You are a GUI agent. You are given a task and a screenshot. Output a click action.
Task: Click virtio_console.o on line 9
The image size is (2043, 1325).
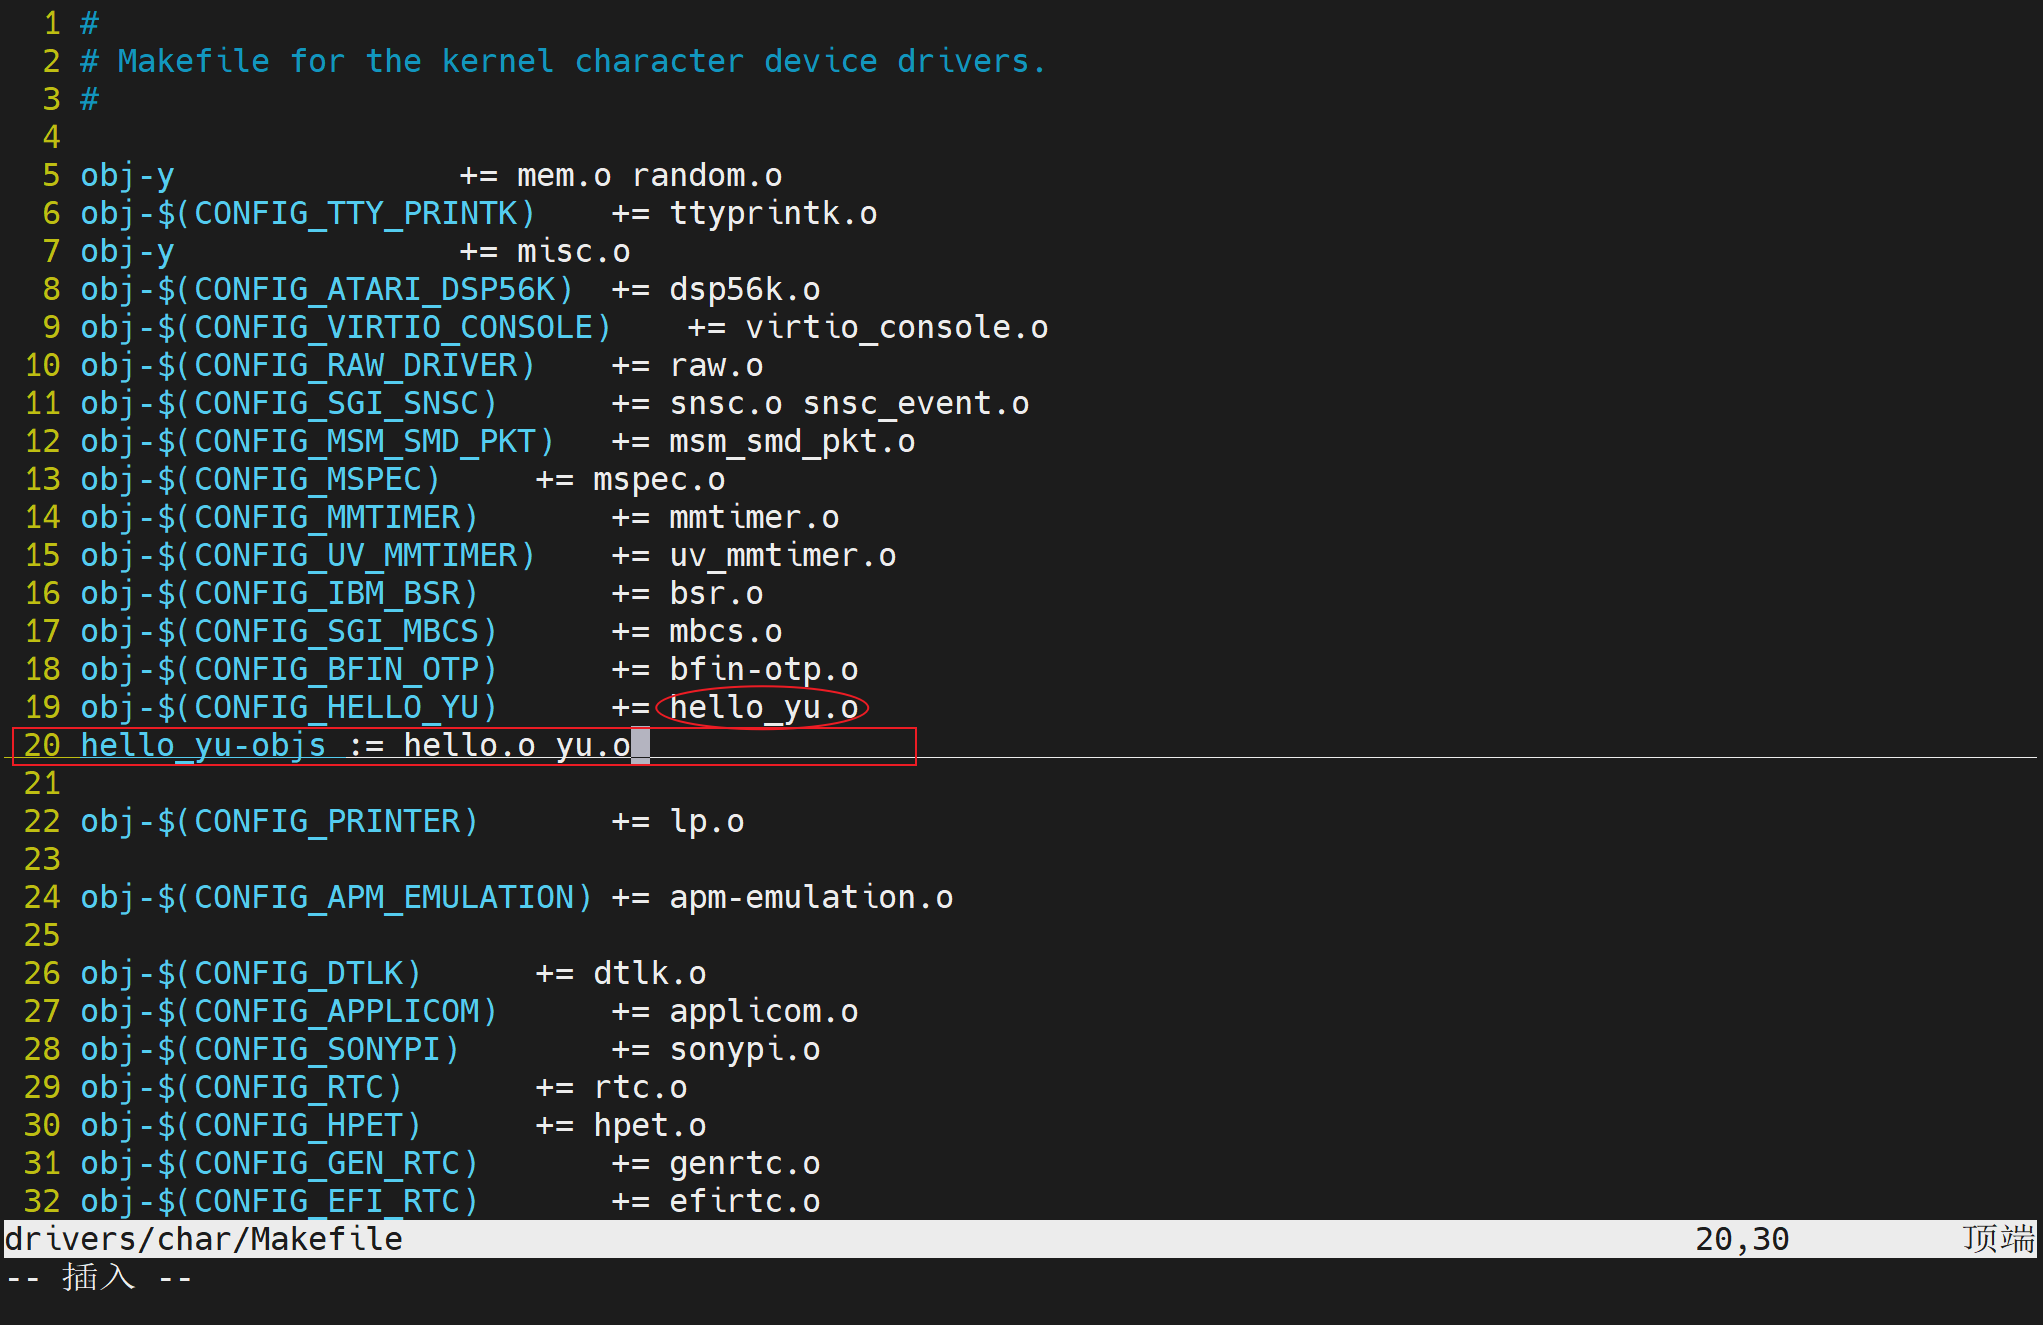pos(896,327)
